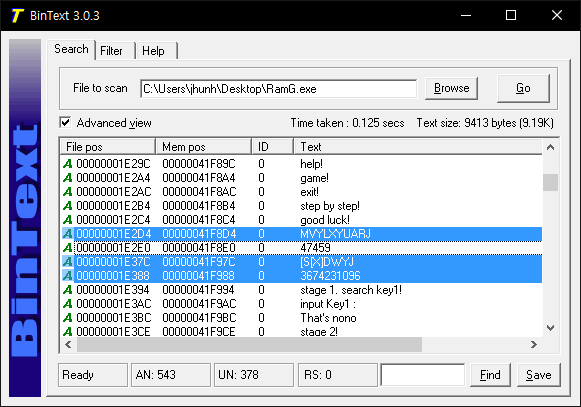The width and height of the screenshot is (581, 407).
Task: Maximize the BinText window
Action: point(511,16)
